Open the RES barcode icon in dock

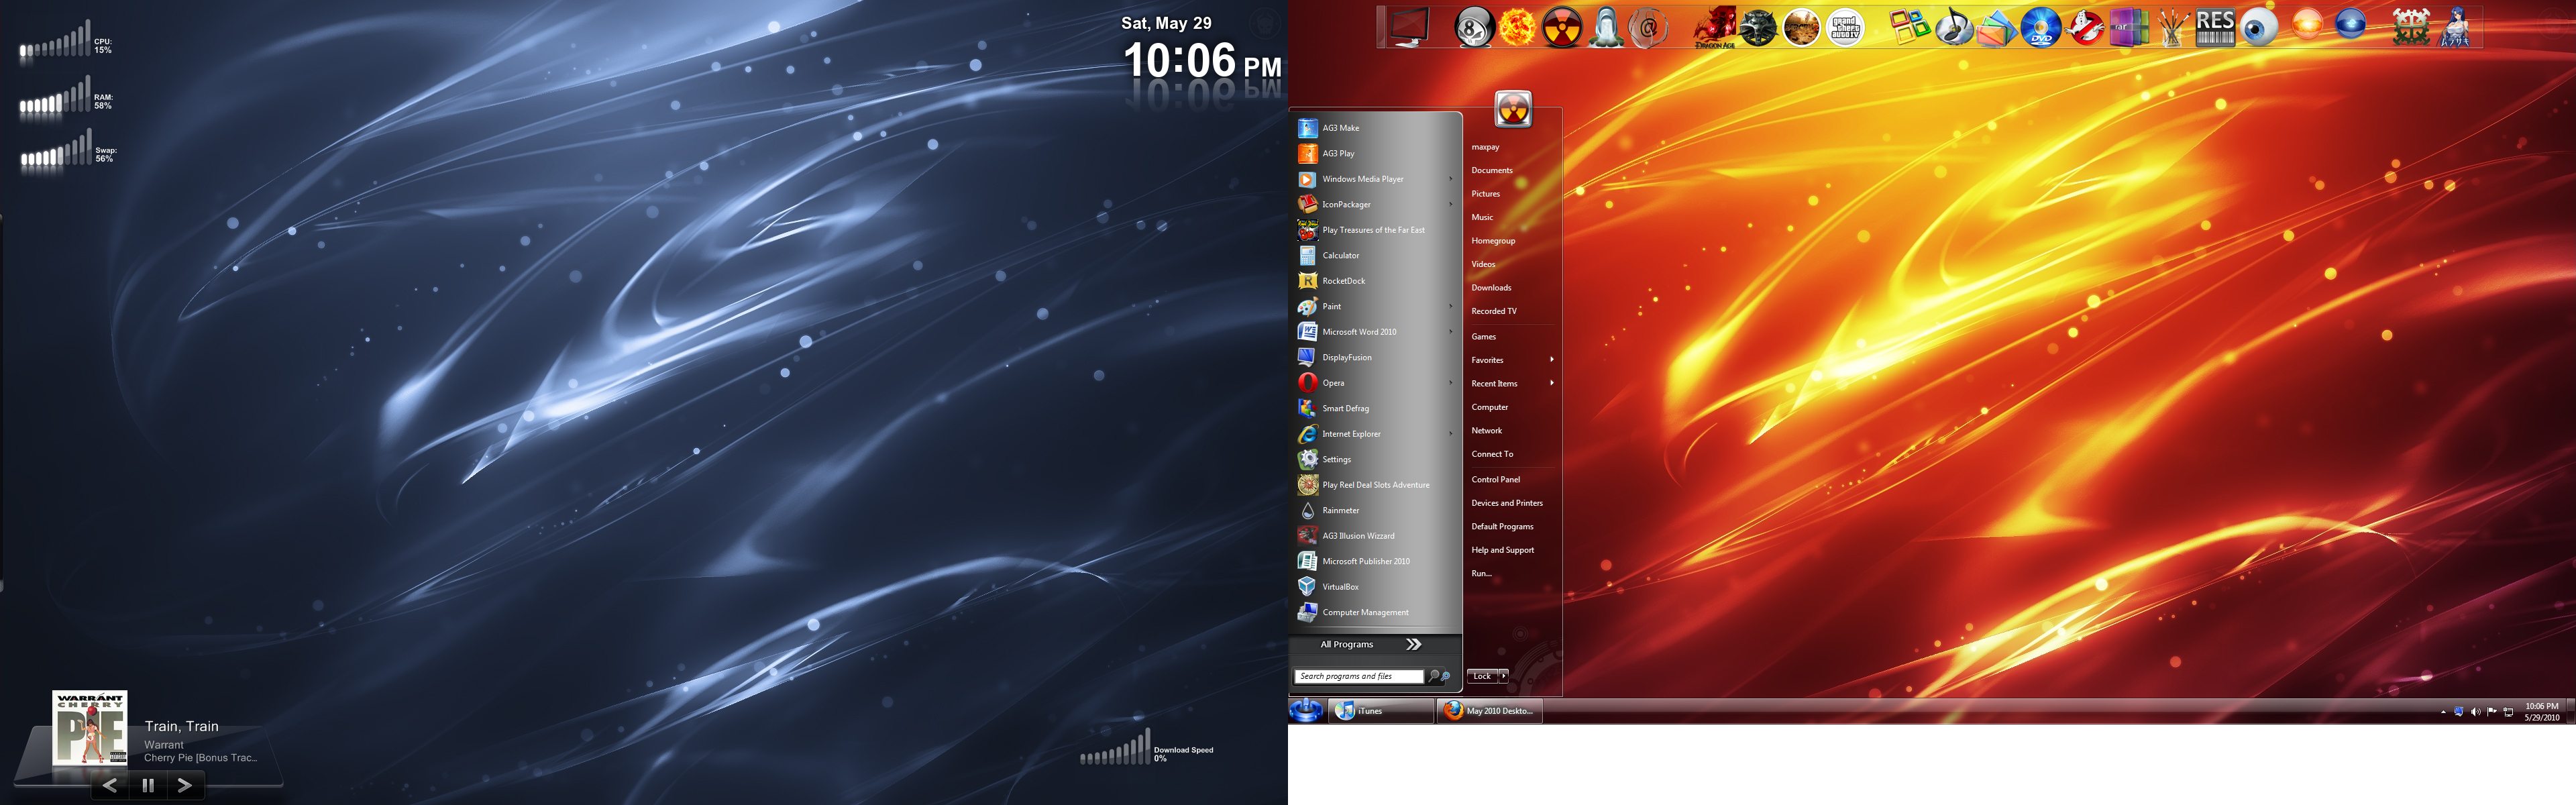2215,27
